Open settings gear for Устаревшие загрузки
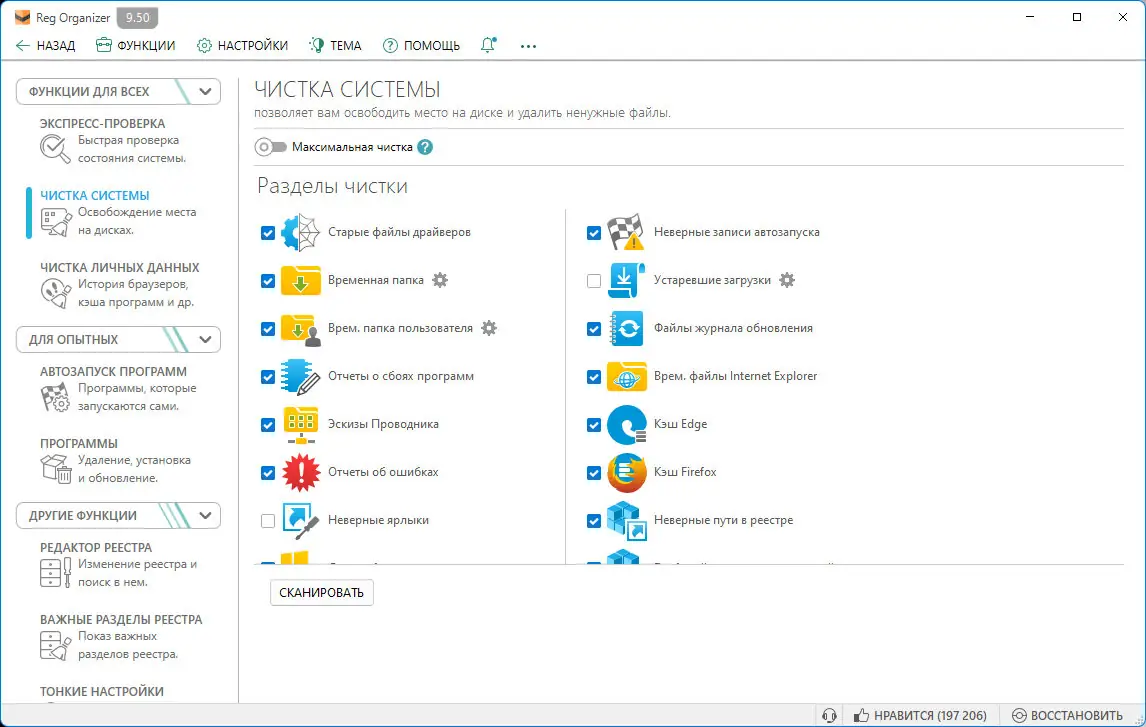The width and height of the screenshot is (1146, 727). click(786, 280)
